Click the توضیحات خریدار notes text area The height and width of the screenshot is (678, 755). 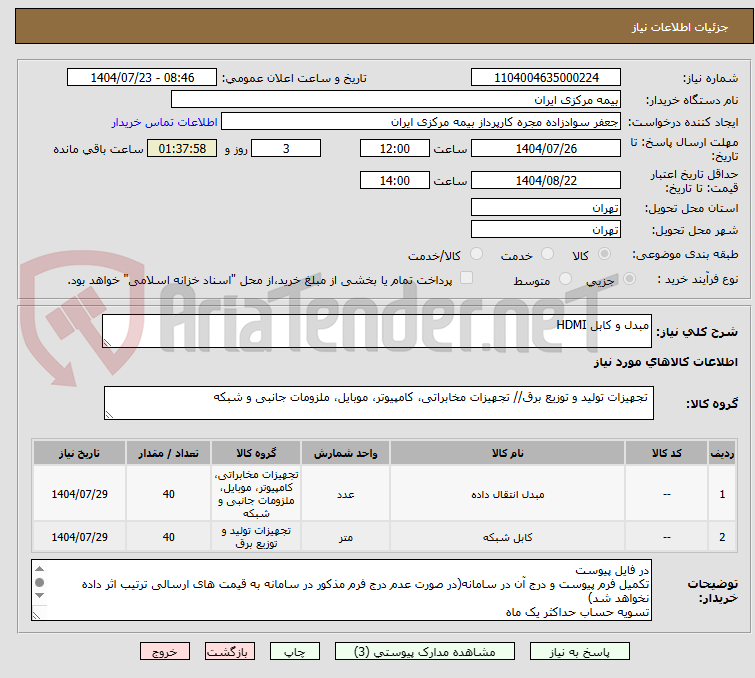tap(341, 590)
